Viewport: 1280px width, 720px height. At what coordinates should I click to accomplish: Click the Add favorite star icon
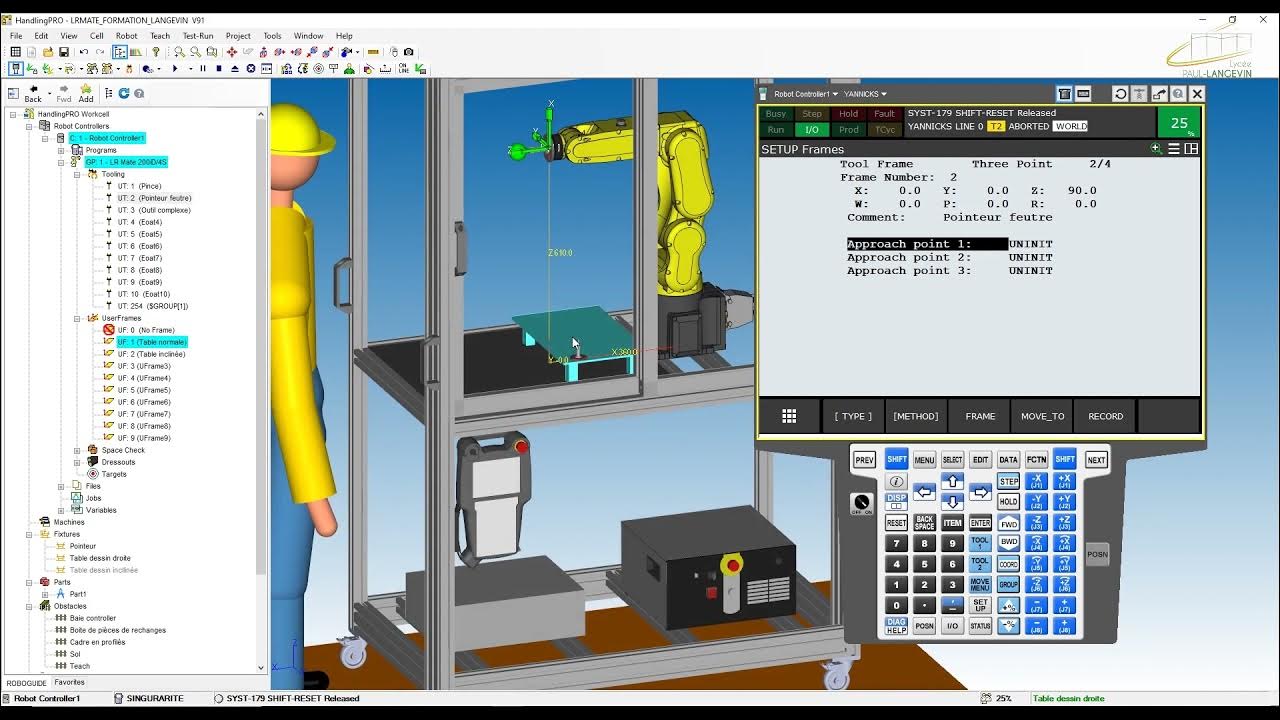(86, 93)
